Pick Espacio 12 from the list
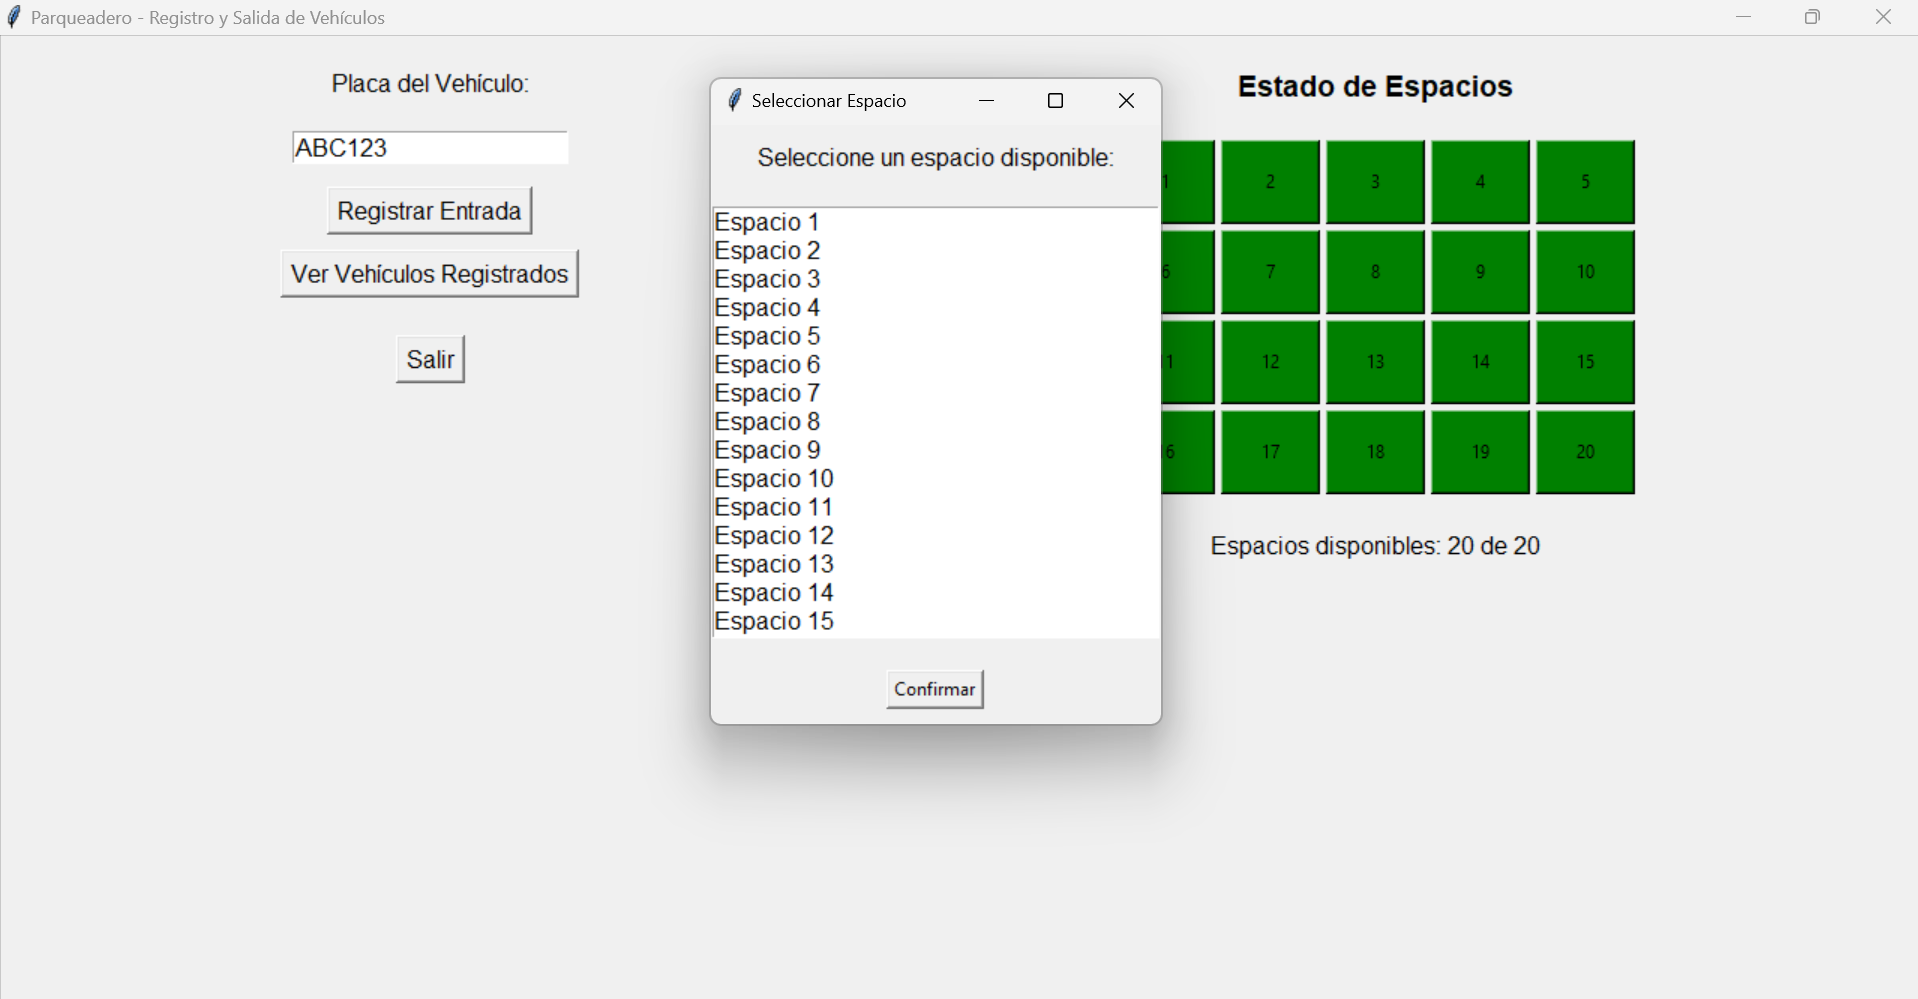This screenshot has width=1918, height=999. coord(936,535)
